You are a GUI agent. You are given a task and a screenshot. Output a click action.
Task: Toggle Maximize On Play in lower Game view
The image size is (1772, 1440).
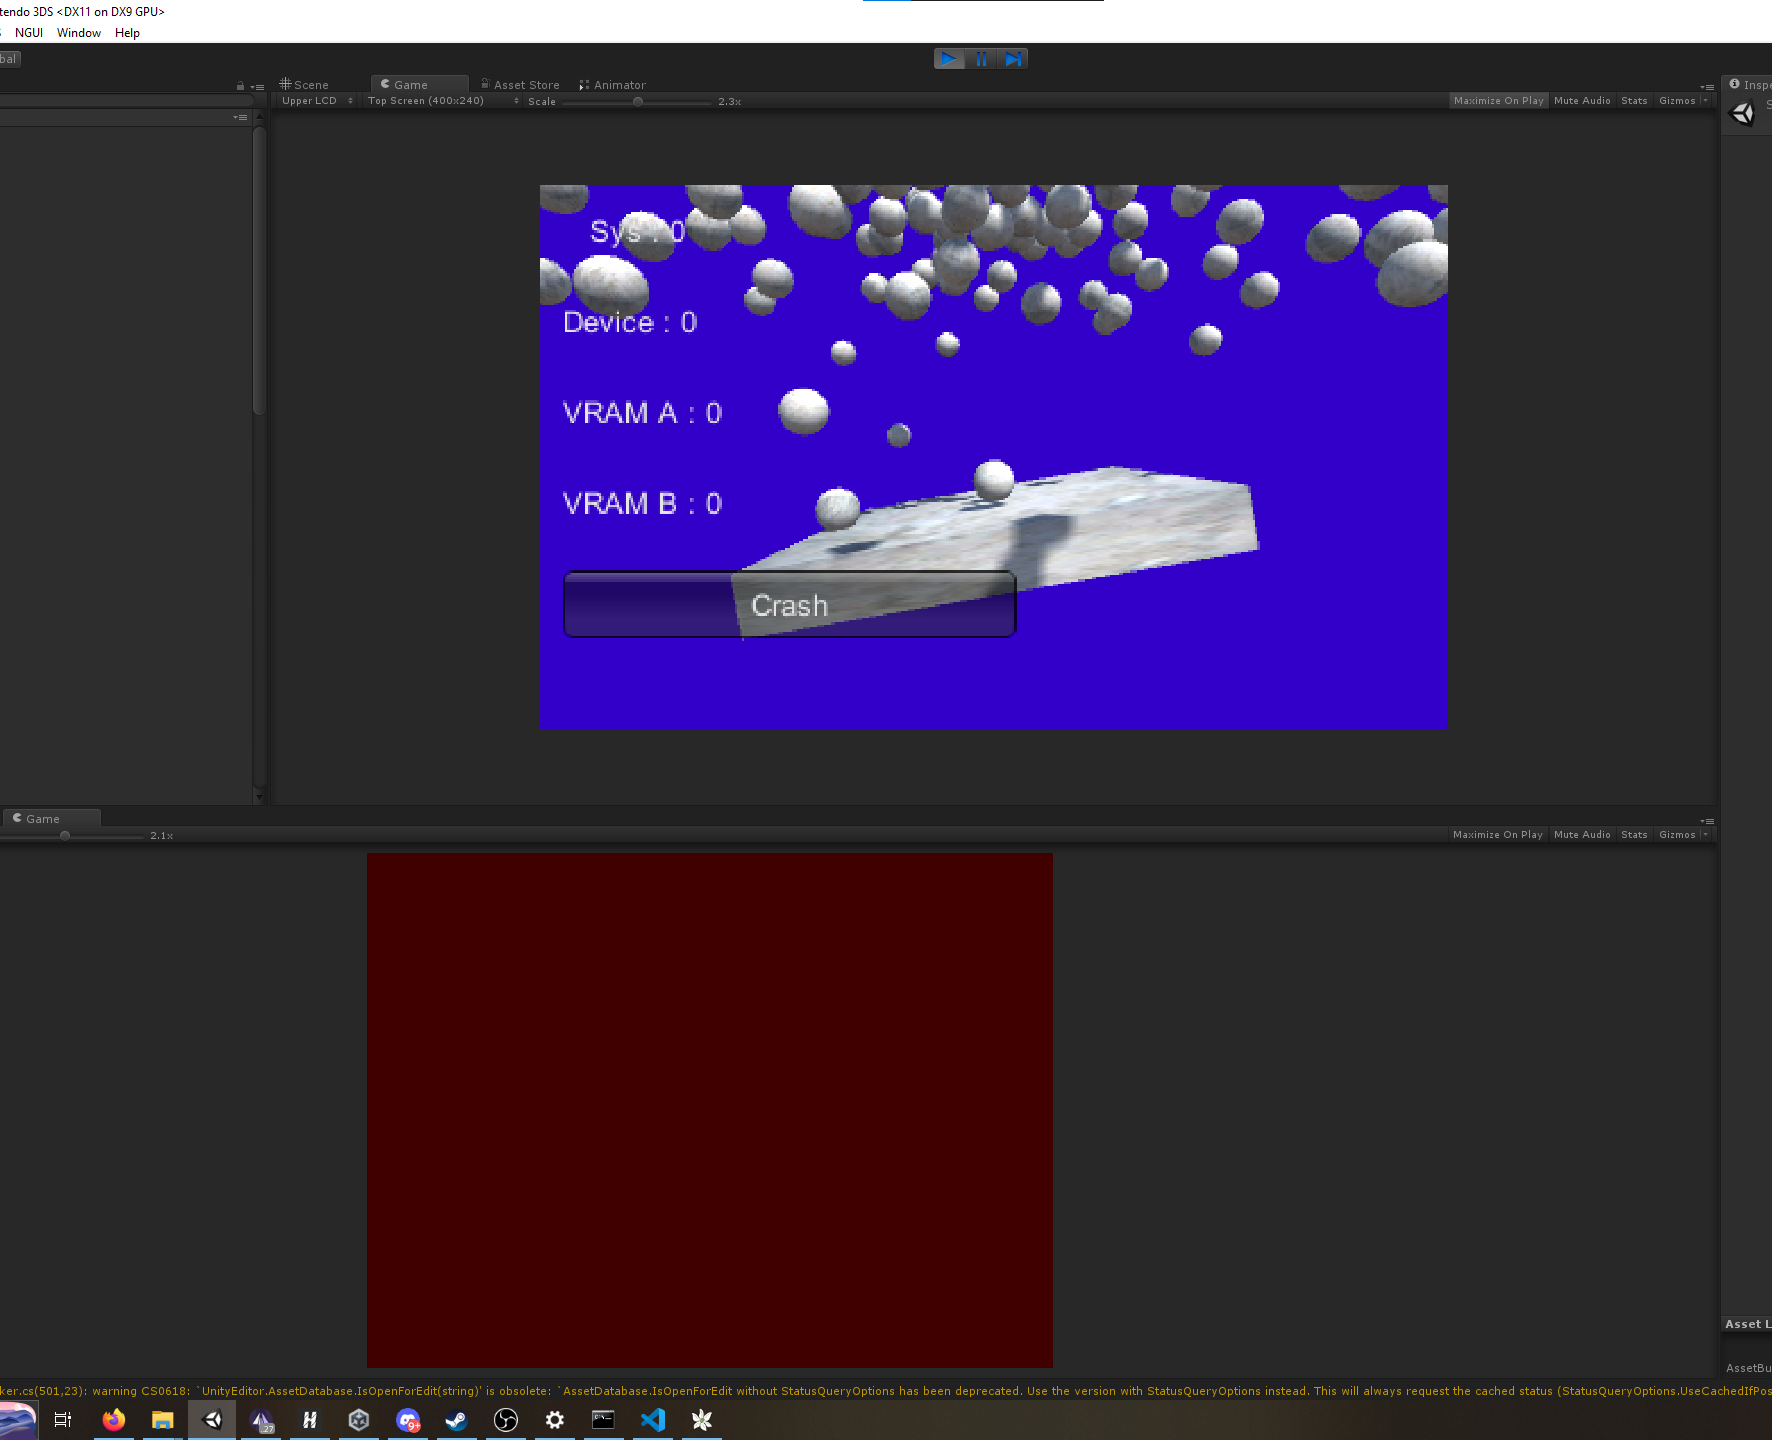[x=1498, y=835]
